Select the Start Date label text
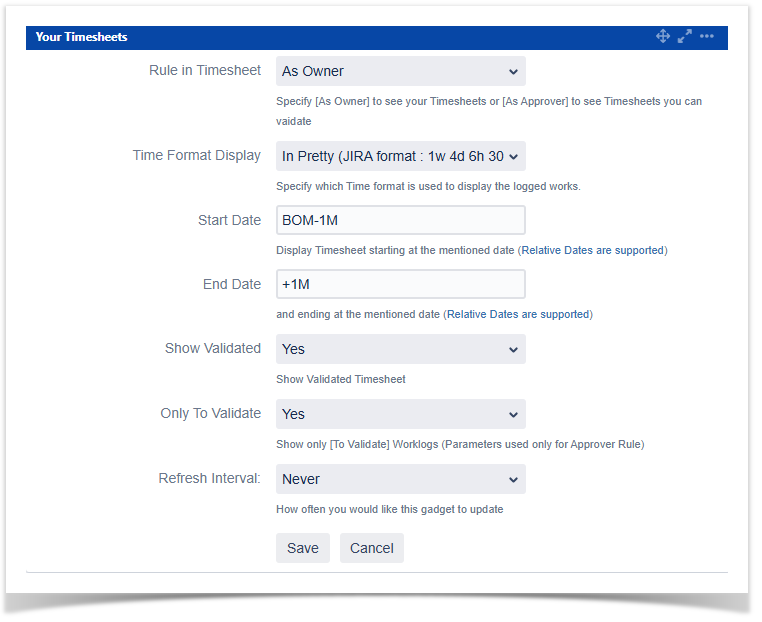Screen dimensions: 762x622 pyautogui.click(x=229, y=220)
